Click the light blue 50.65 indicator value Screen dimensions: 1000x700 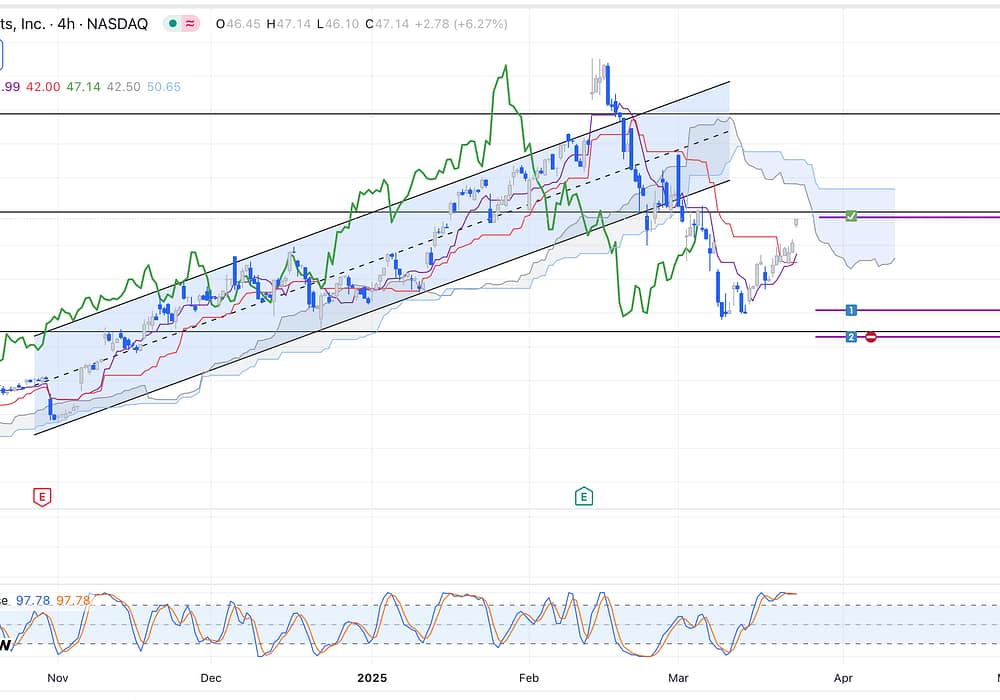pos(164,87)
